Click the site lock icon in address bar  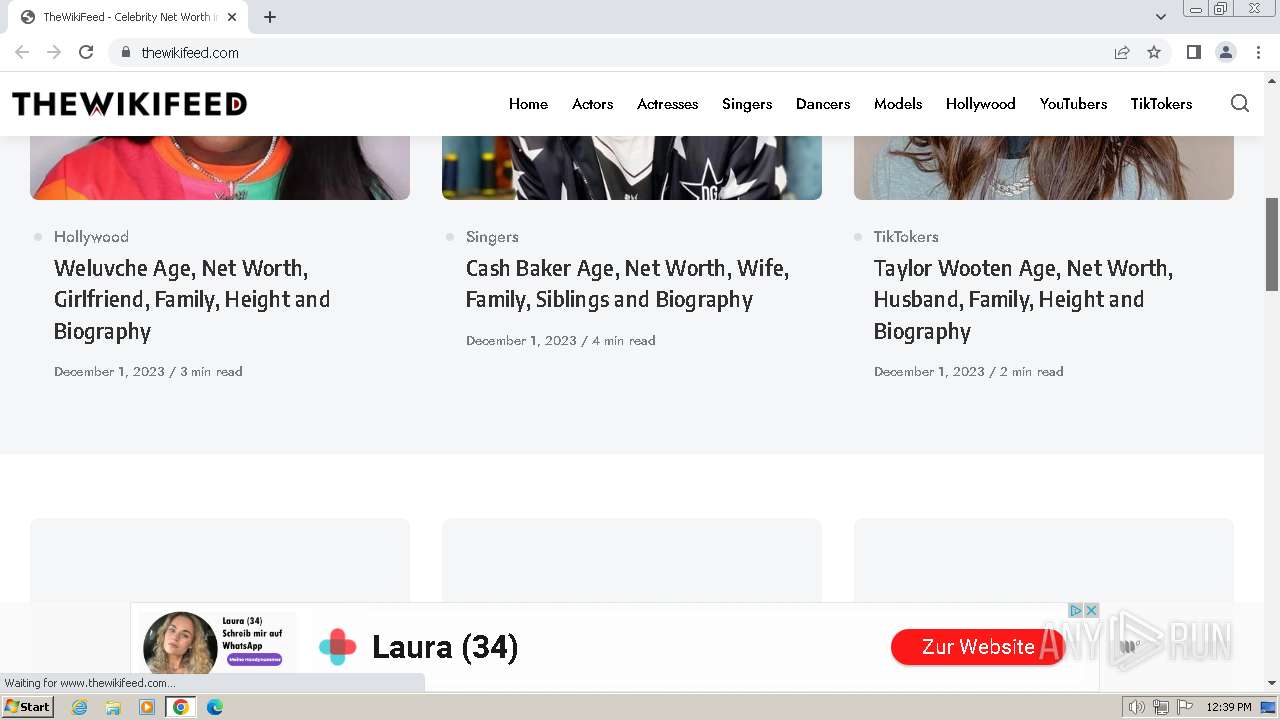126,52
